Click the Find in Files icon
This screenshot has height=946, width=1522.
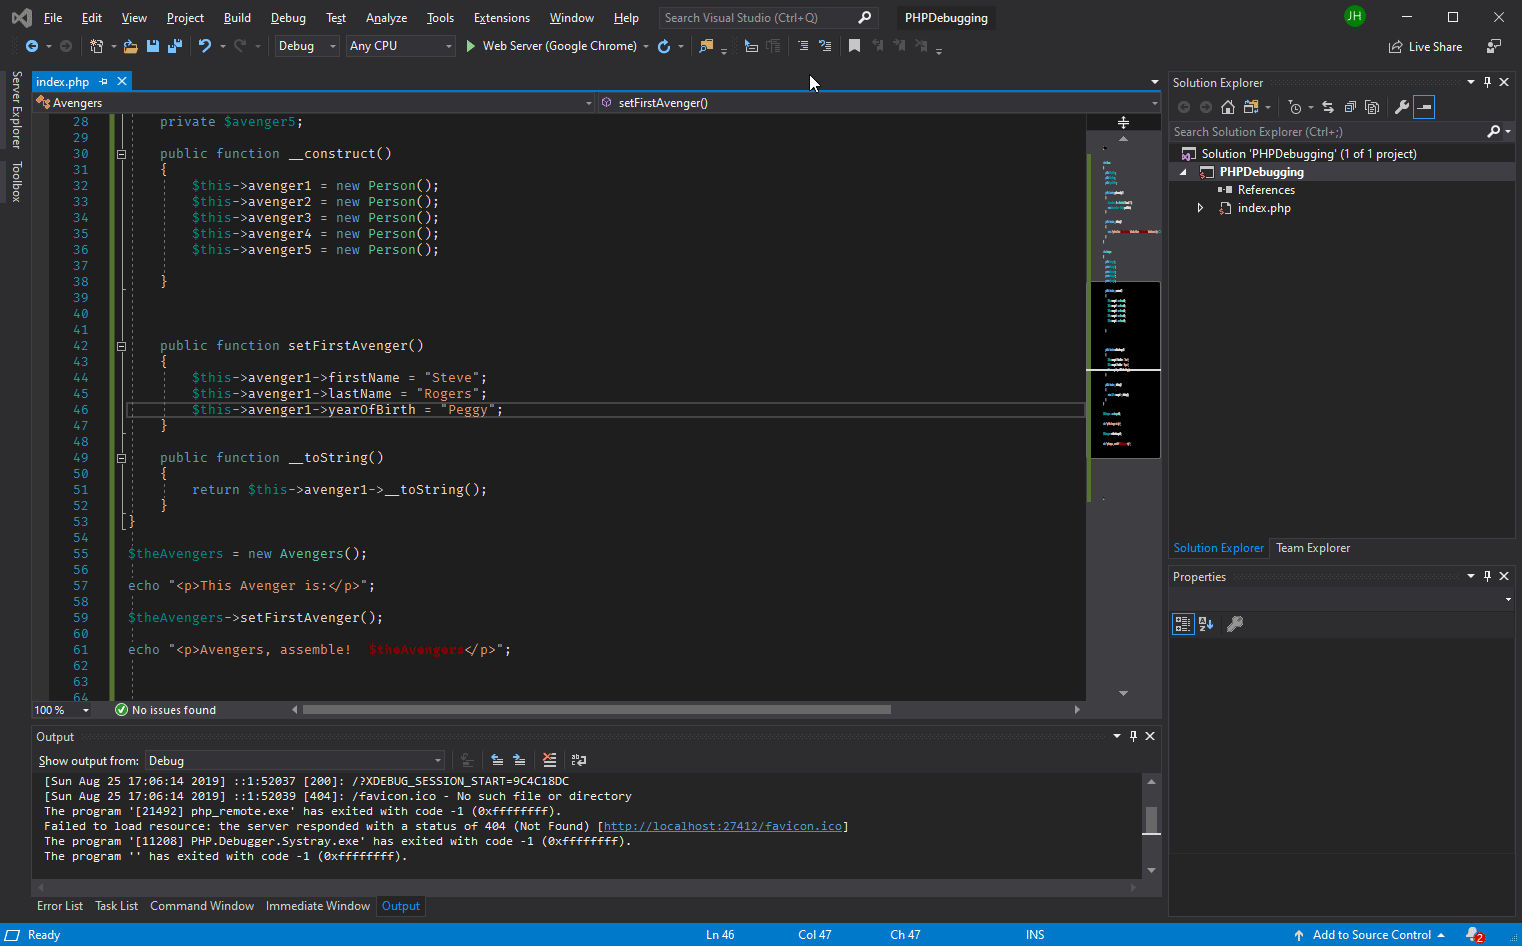706,46
